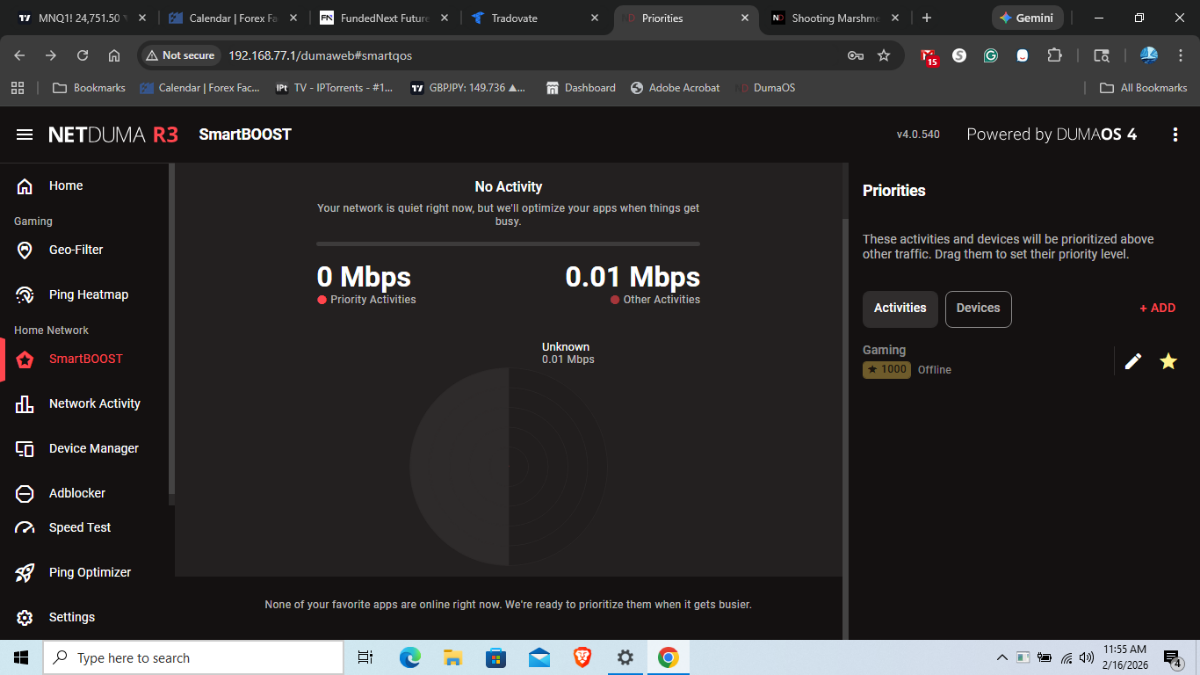Bookmark this page with the star icon
The height and width of the screenshot is (675, 1200).
pos(884,56)
